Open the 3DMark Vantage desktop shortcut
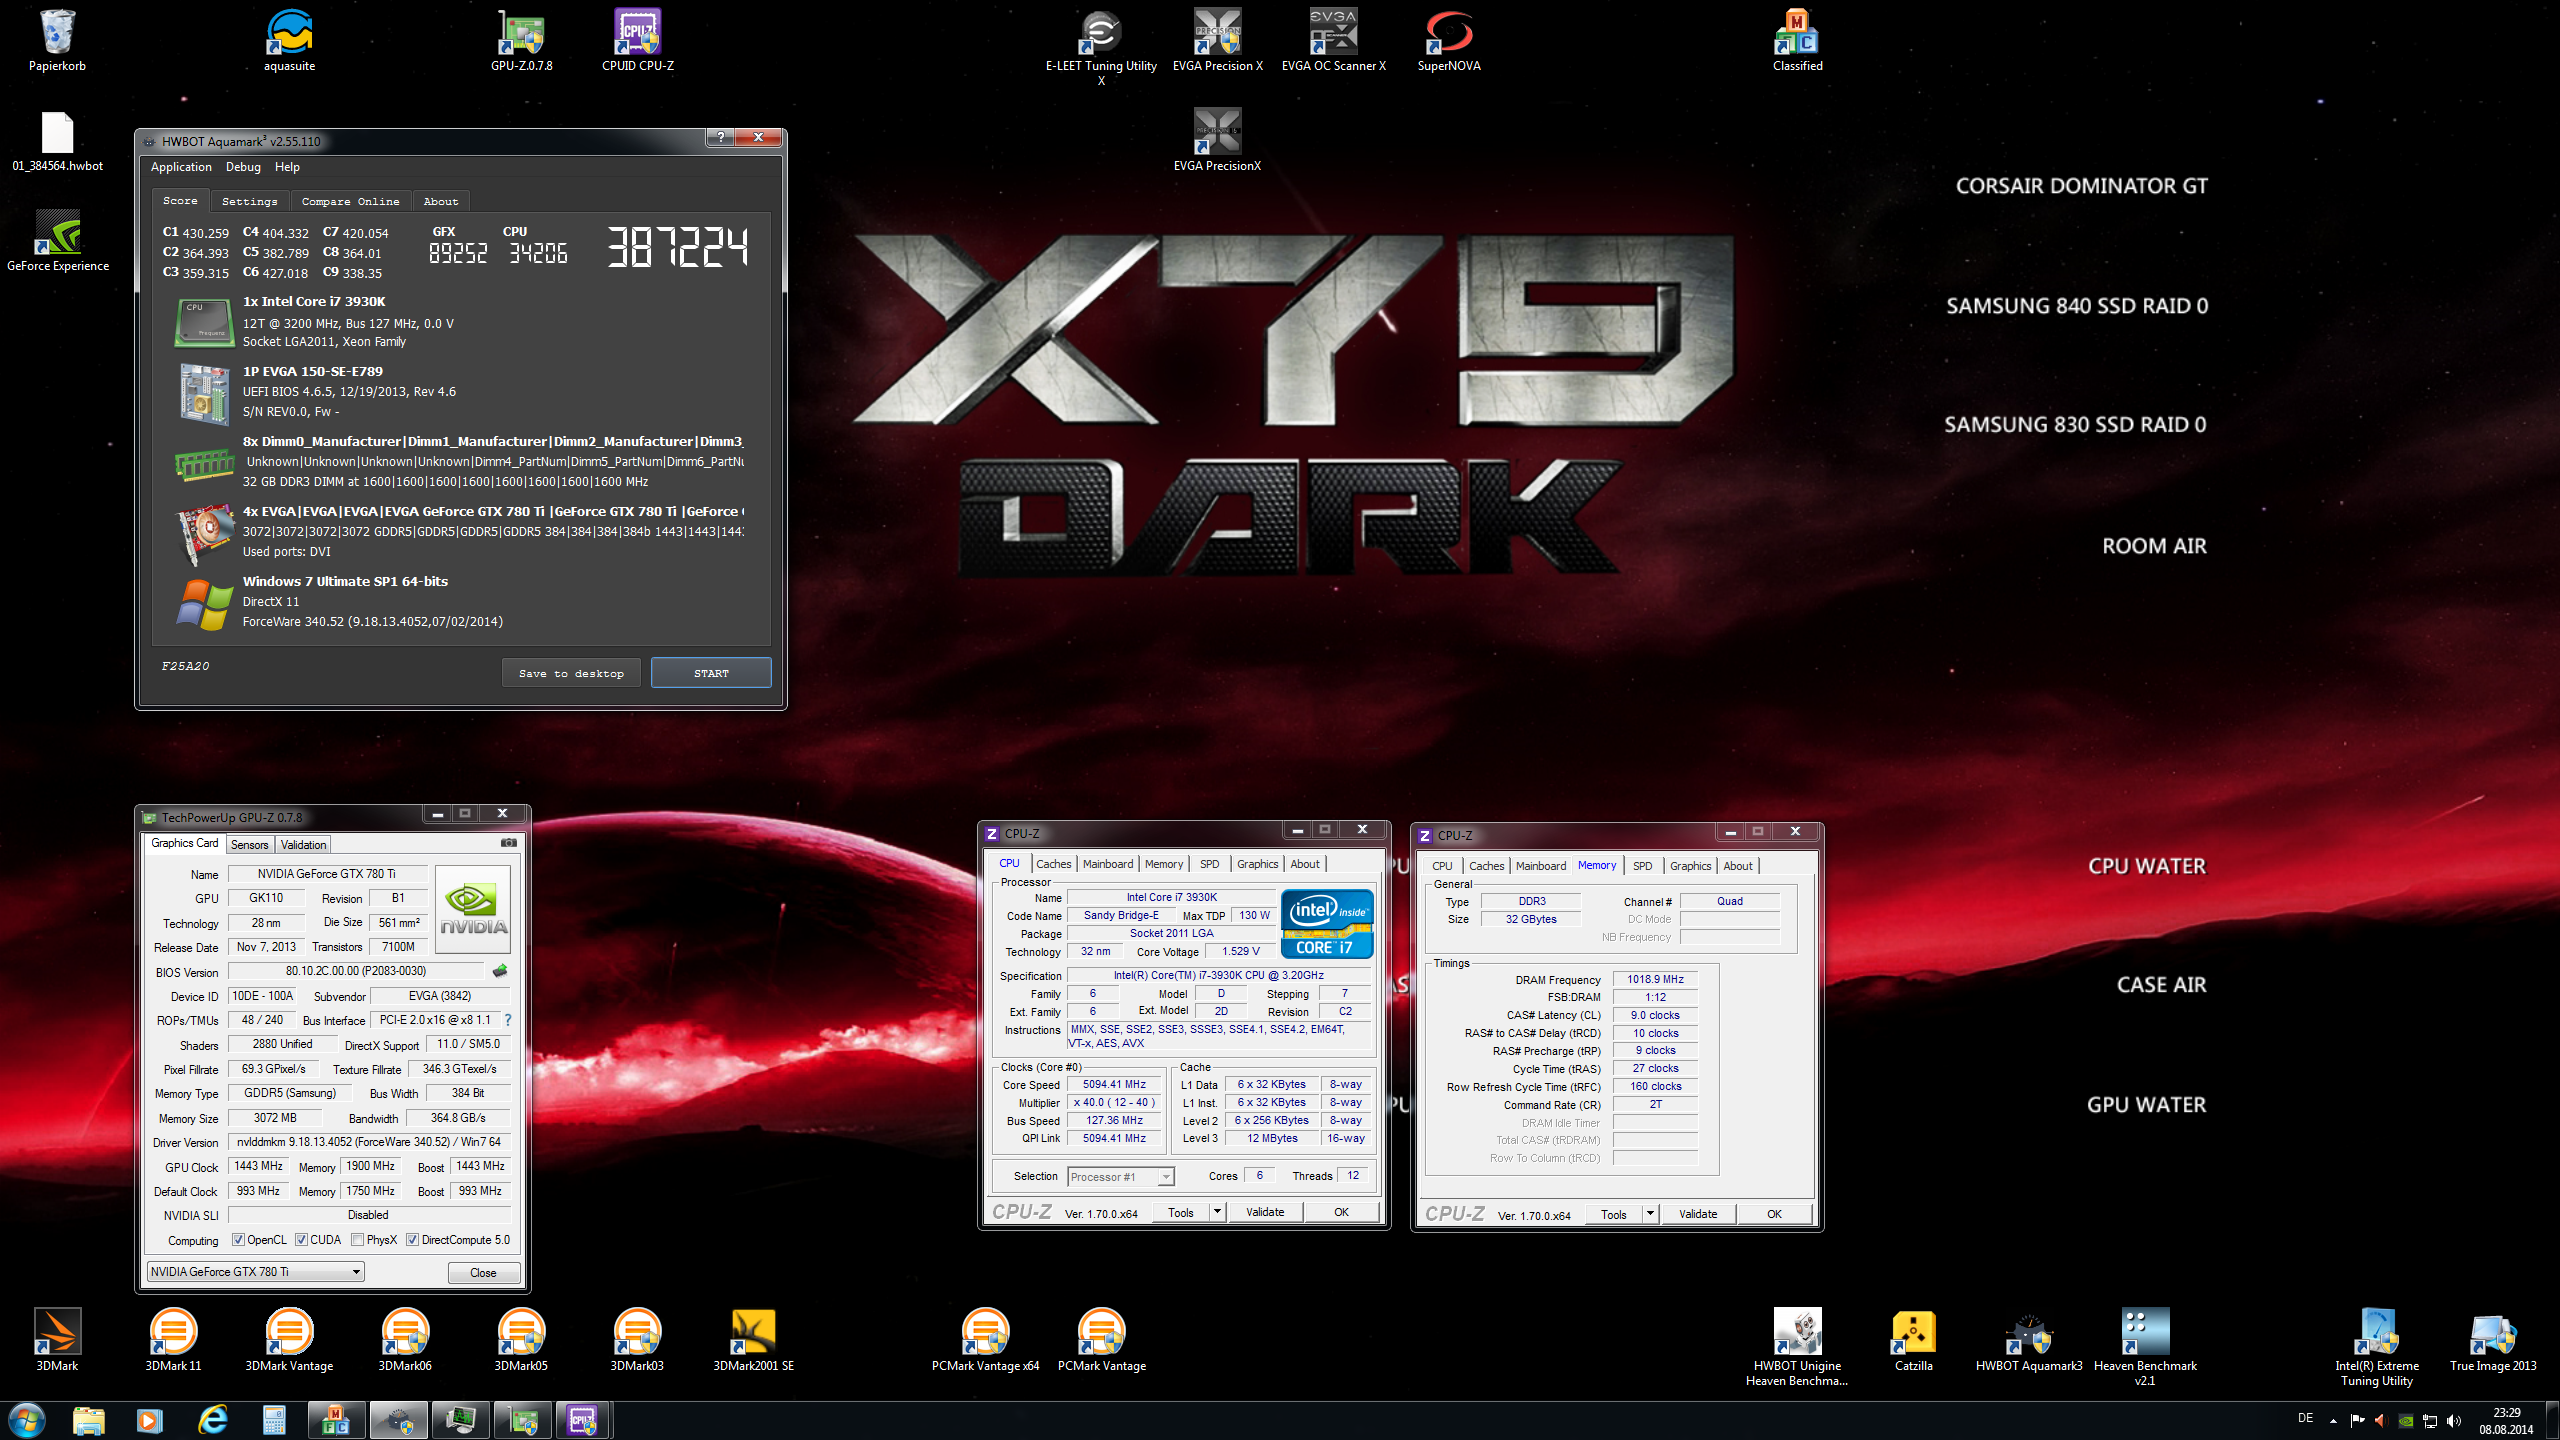This screenshot has width=2560, height=1440. click(x=289, y=1340)
